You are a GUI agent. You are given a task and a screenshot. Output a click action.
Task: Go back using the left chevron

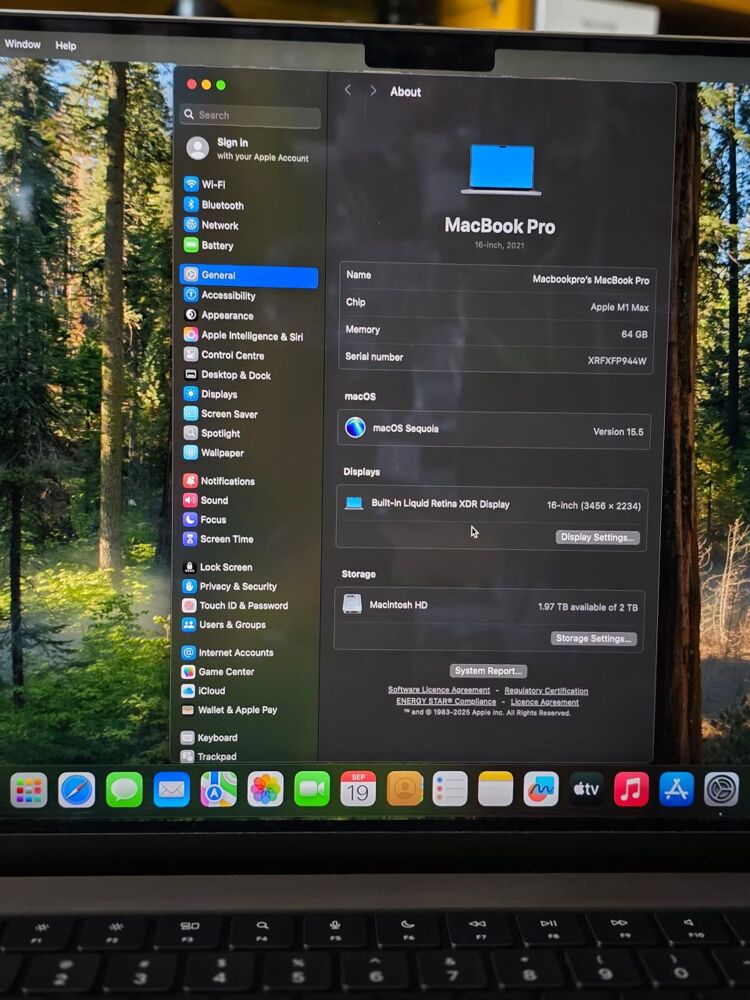(348, 91)
